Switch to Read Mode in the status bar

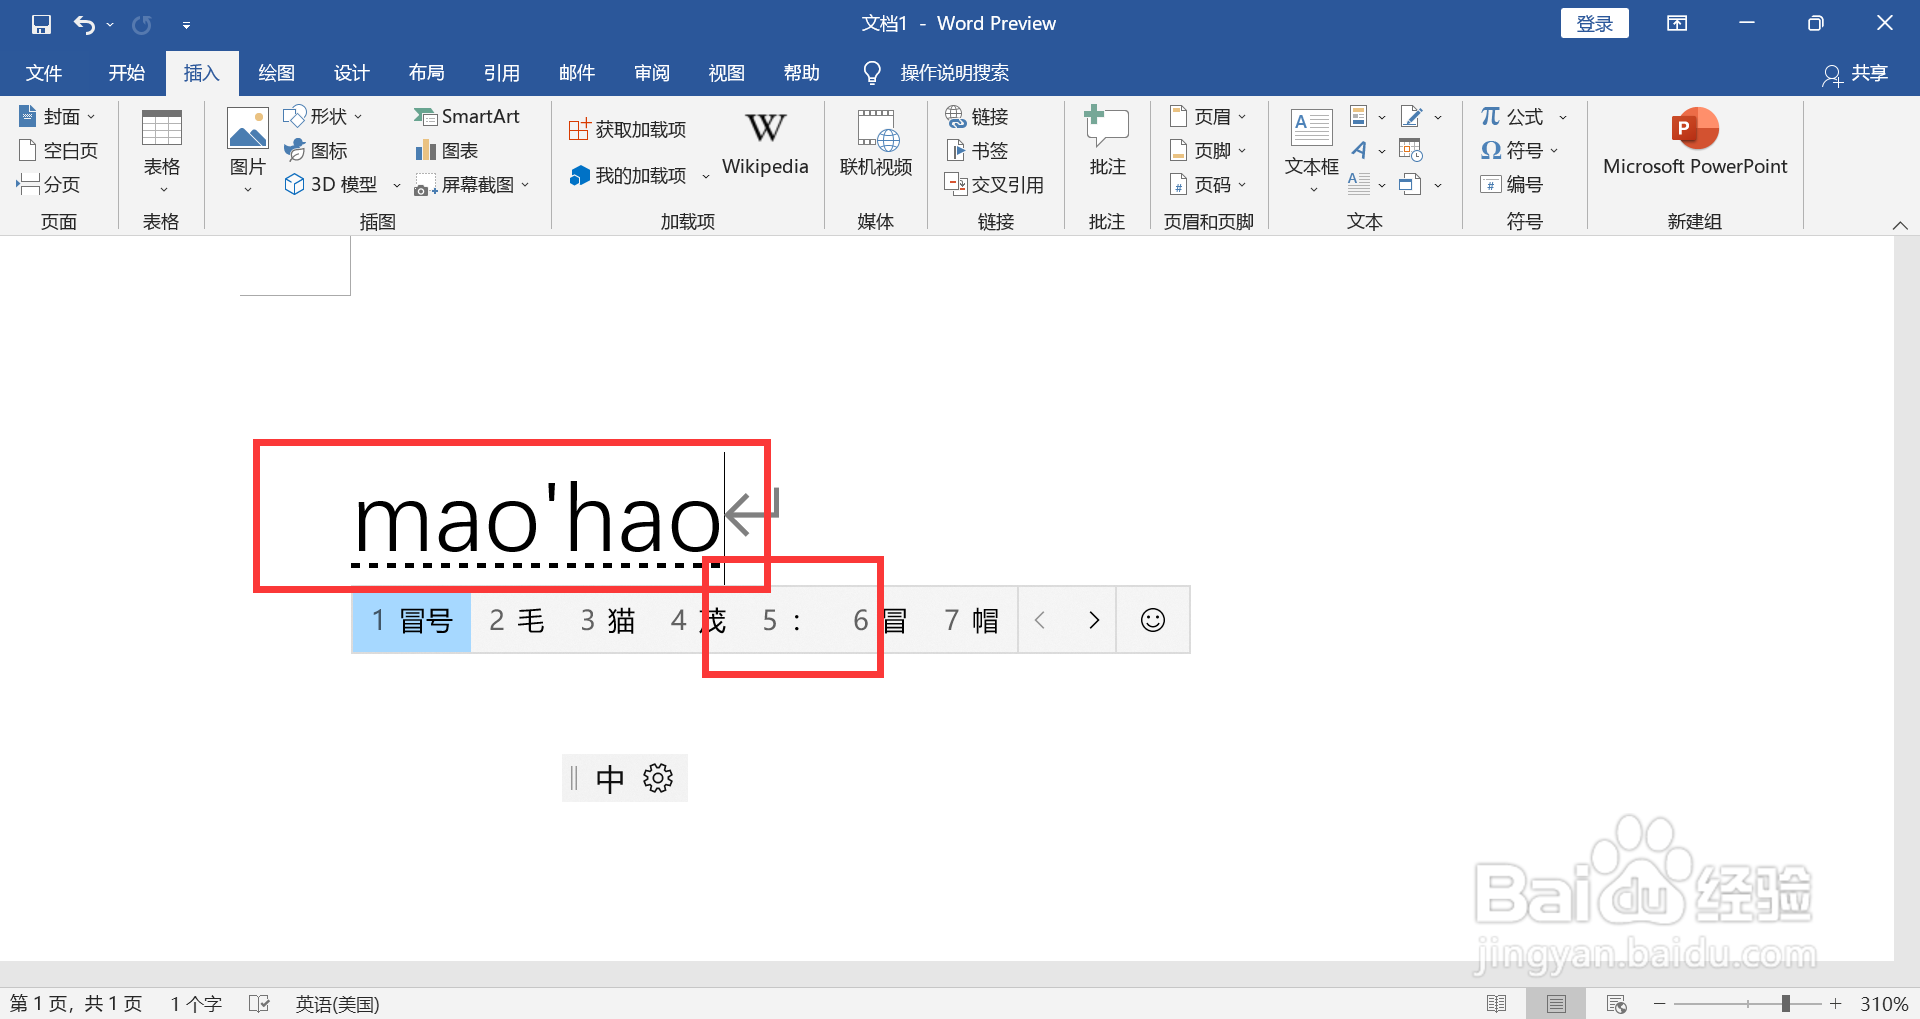(1498, 1003)
